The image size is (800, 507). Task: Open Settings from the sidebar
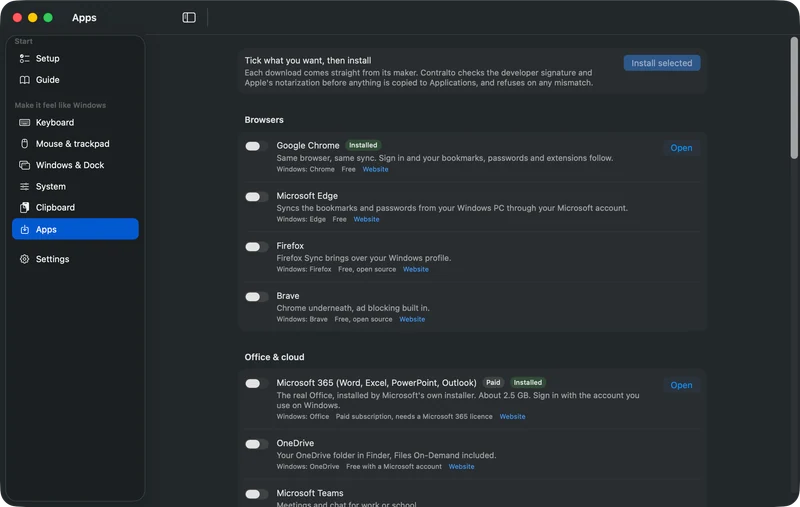click(x=75, y=259)
